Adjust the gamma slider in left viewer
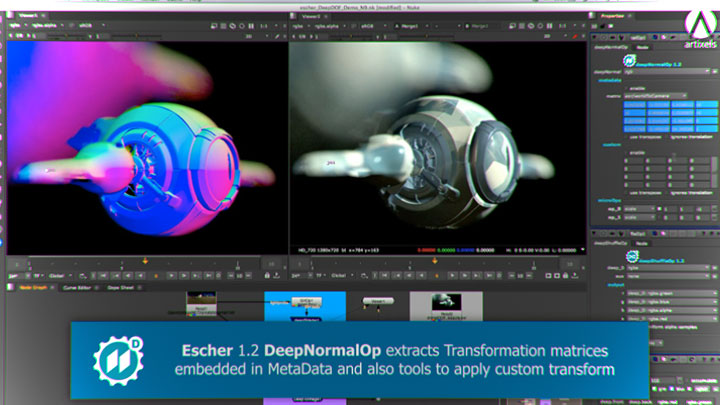Viewport: 720px width, 405px height. 136,36
